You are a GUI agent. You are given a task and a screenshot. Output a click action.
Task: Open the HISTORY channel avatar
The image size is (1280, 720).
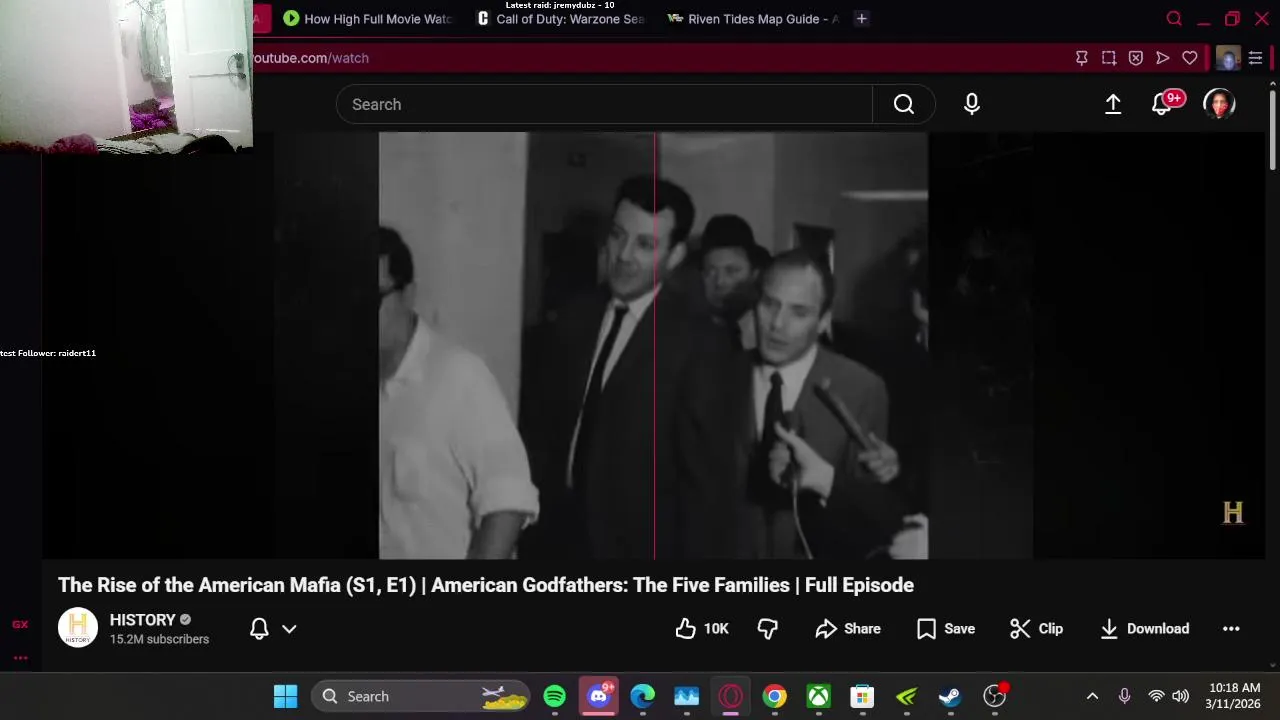coord(78,628)
